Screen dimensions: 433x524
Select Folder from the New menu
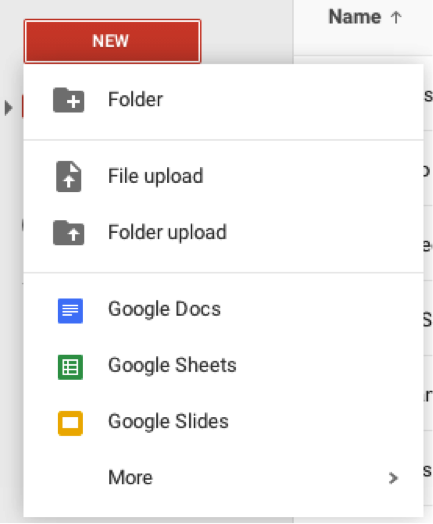(x=224, y=100)
